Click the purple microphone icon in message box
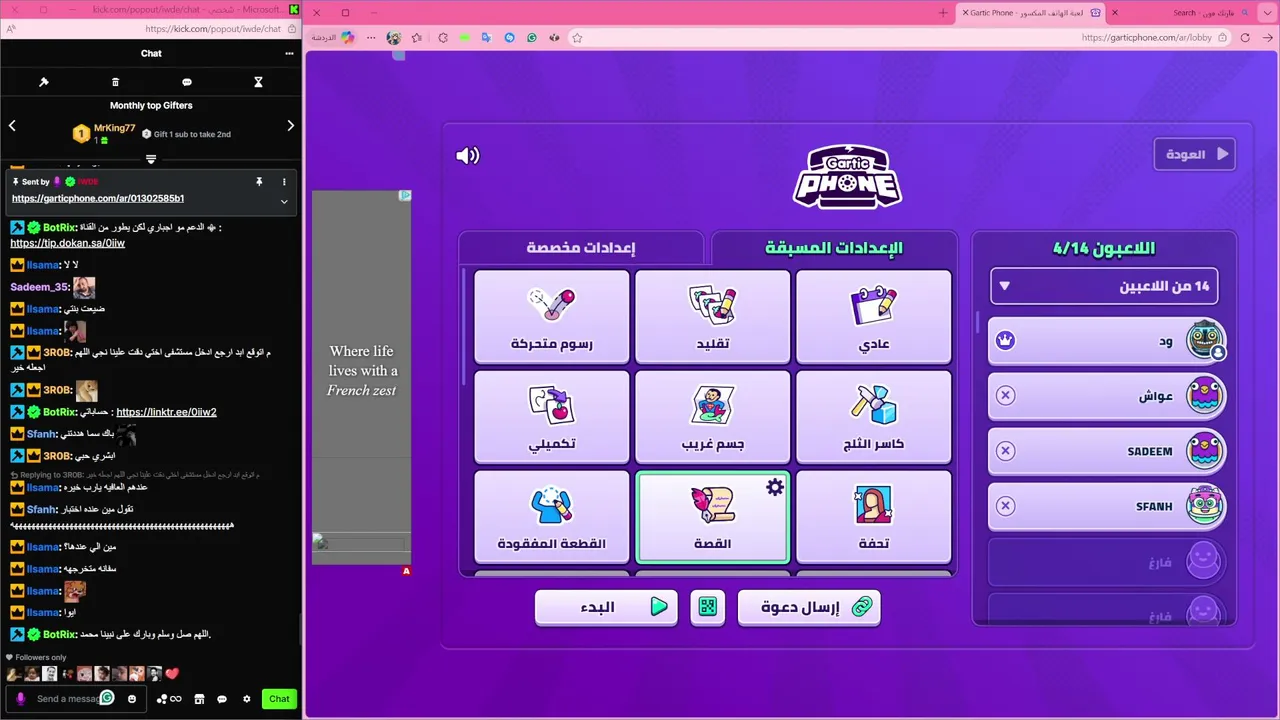The height and width of the screenshot is (720, 1280). point(21,699)
